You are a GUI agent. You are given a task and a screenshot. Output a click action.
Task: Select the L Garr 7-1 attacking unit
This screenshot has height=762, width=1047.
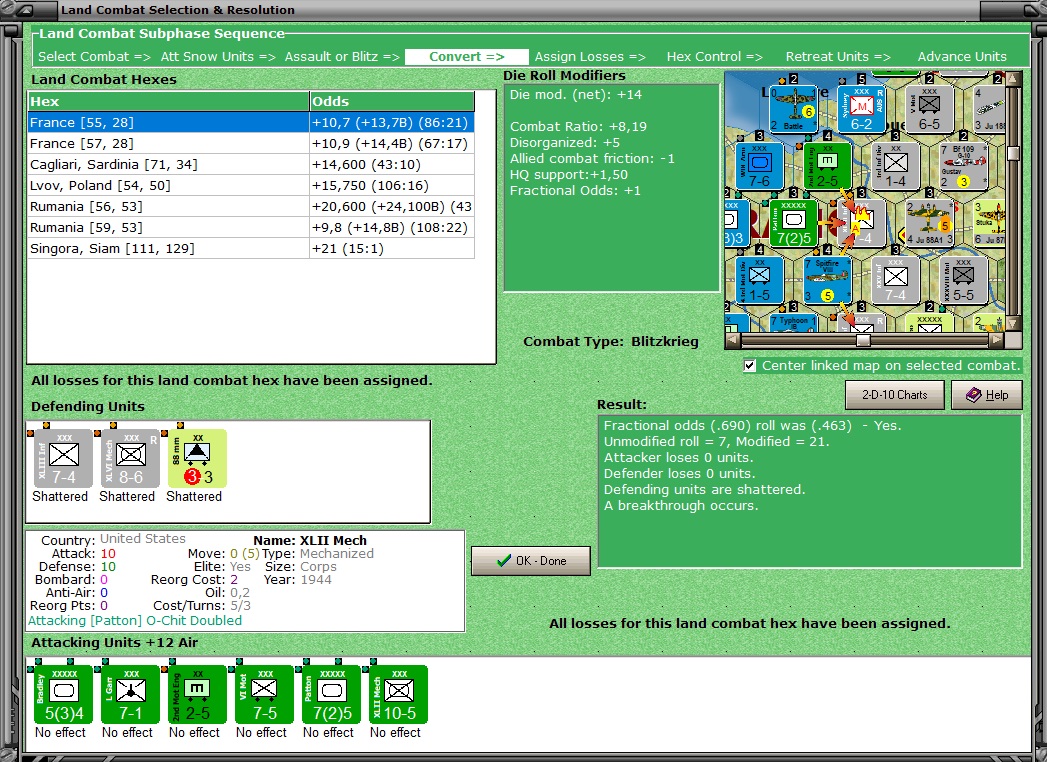click(x=130, y=695)
